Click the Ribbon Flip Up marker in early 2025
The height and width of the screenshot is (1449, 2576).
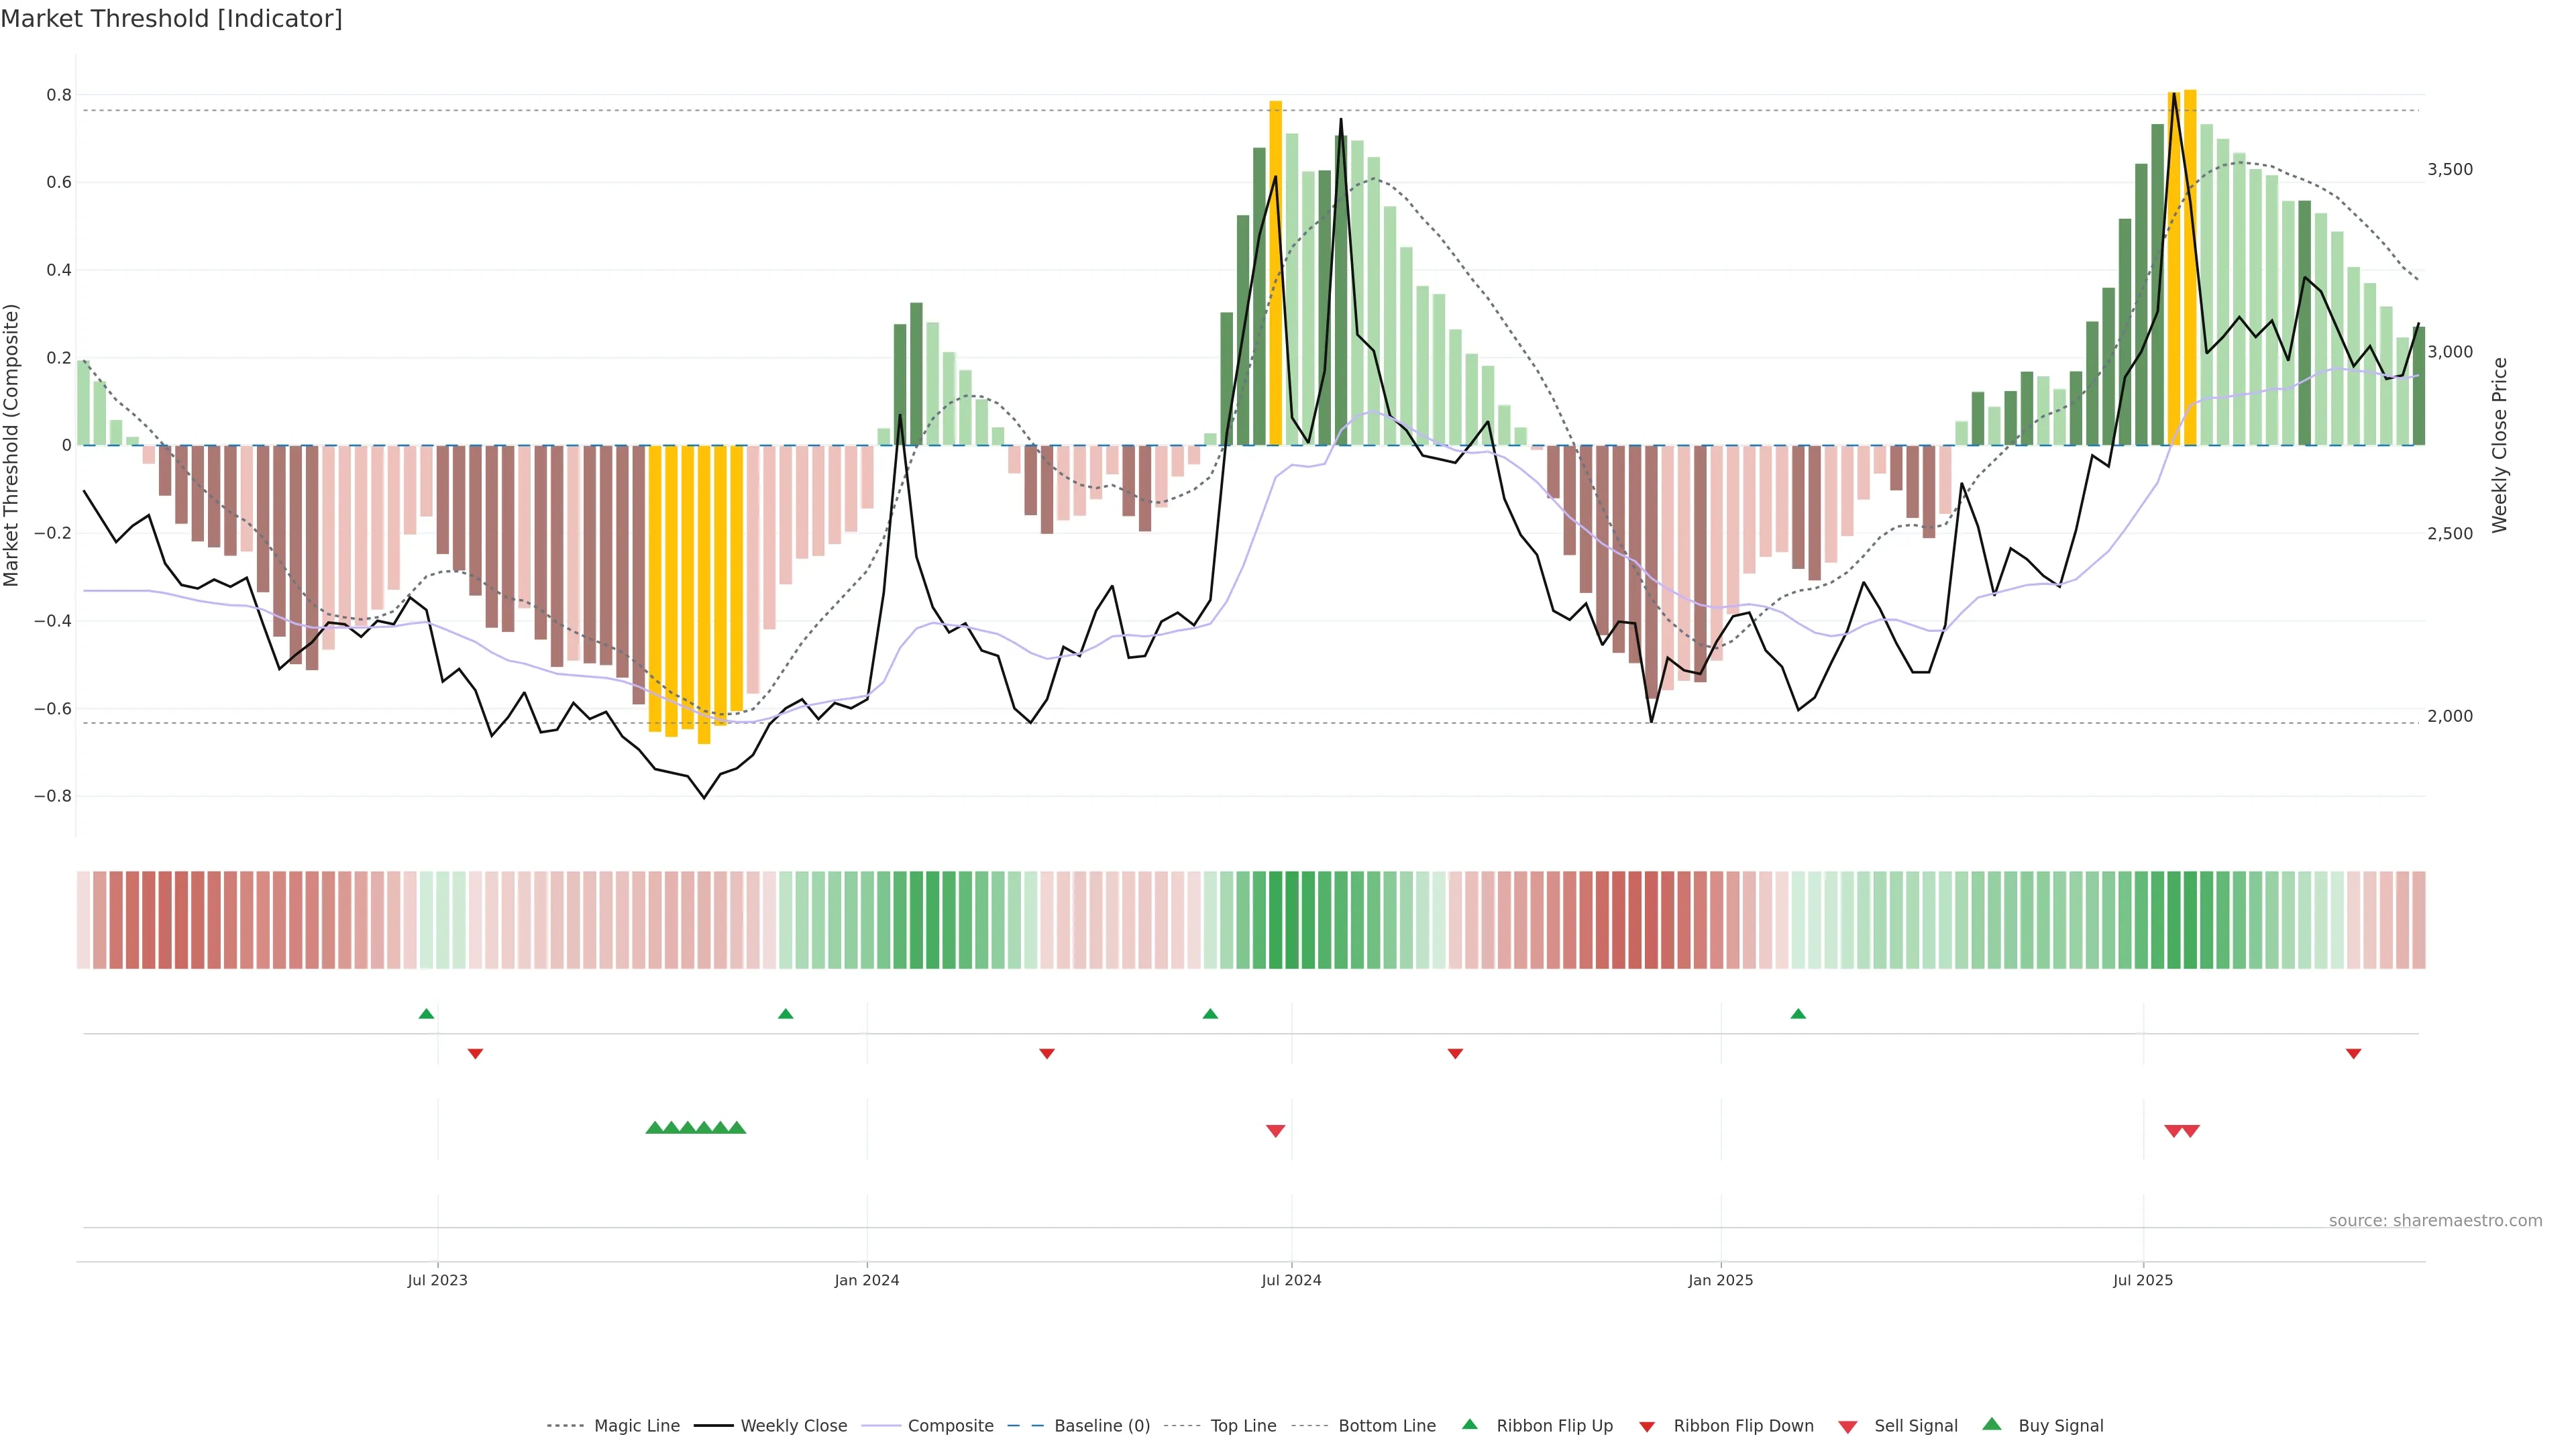(x=1798, y=1014)
